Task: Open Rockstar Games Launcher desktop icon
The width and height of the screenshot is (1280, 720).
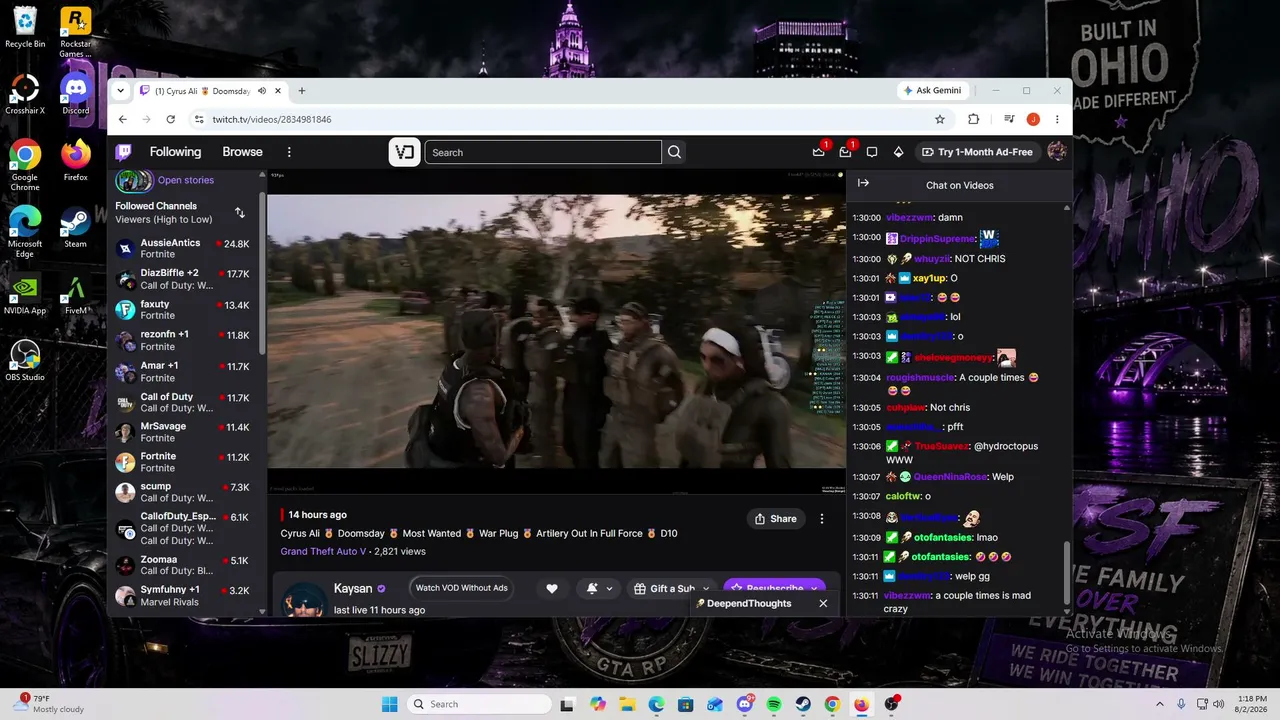Action: pos(76,32)
